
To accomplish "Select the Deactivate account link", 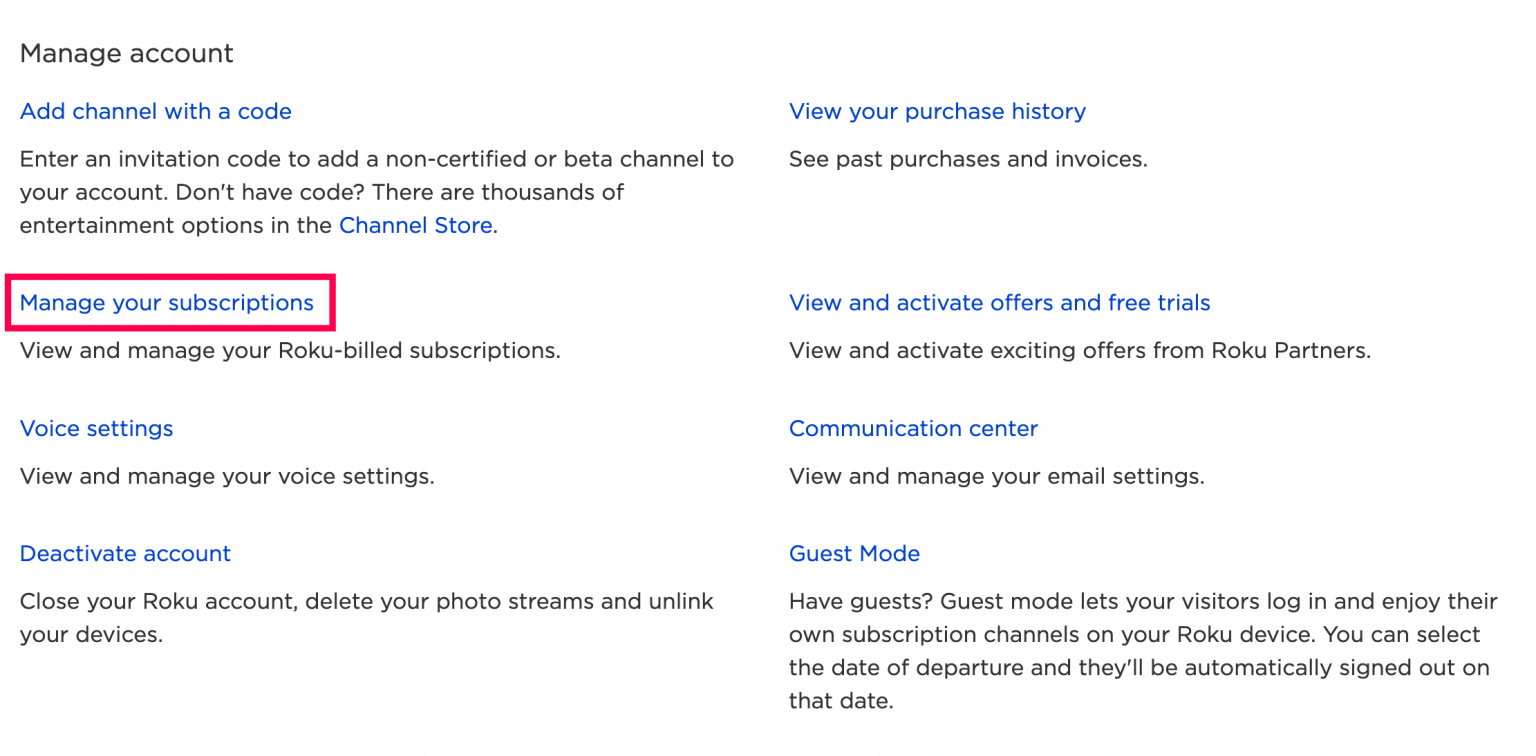I will [x=125, y=553].
